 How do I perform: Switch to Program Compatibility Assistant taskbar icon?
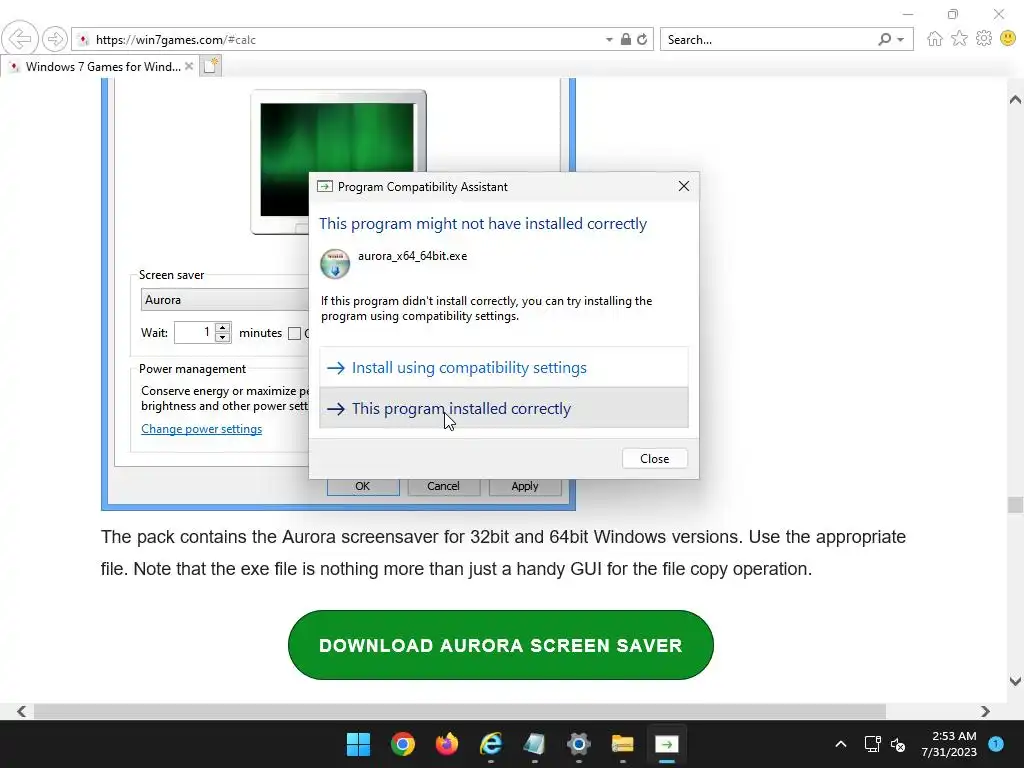[667, 744]
